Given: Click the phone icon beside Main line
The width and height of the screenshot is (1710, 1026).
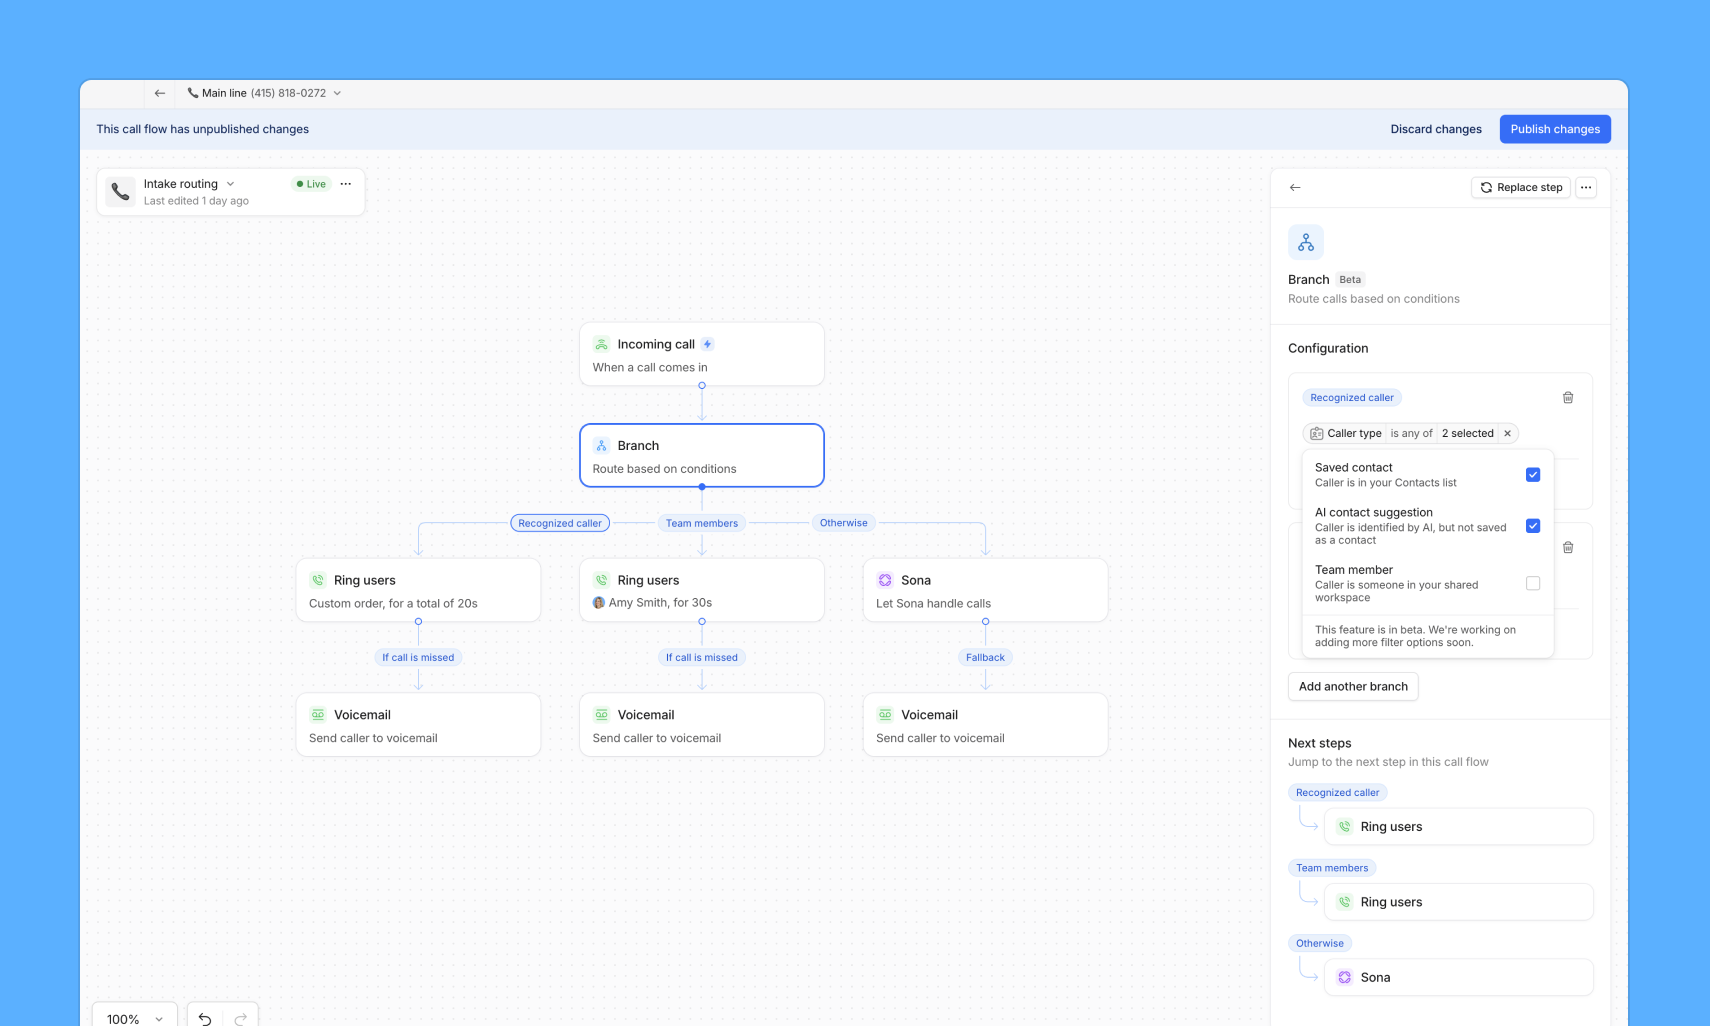Looking at the screenshot, I should point(193,93).
